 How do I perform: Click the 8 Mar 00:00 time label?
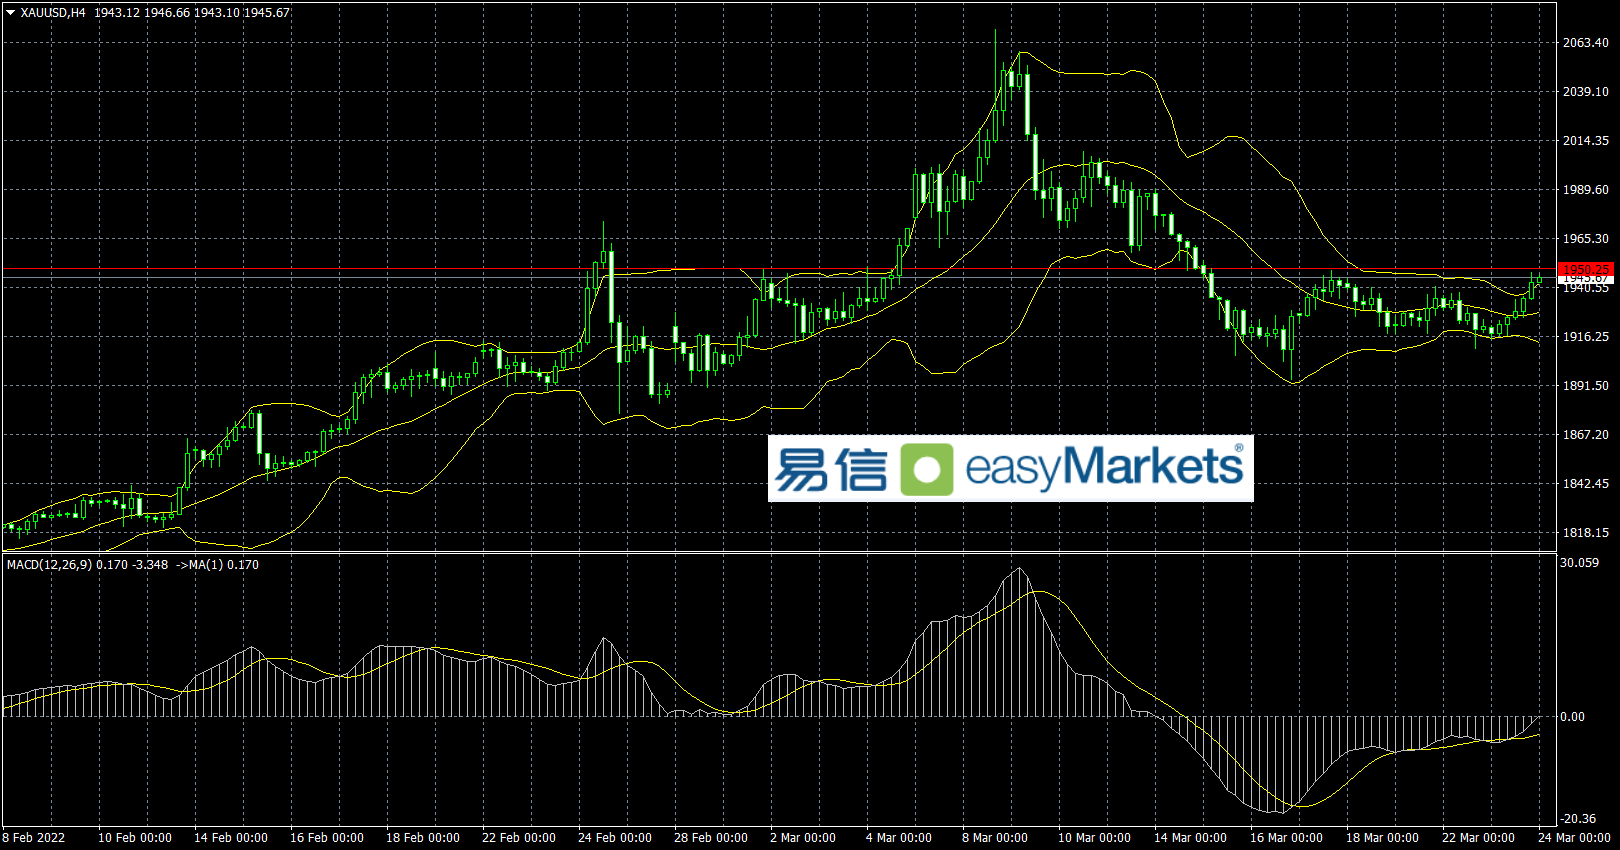pos(995,838)
